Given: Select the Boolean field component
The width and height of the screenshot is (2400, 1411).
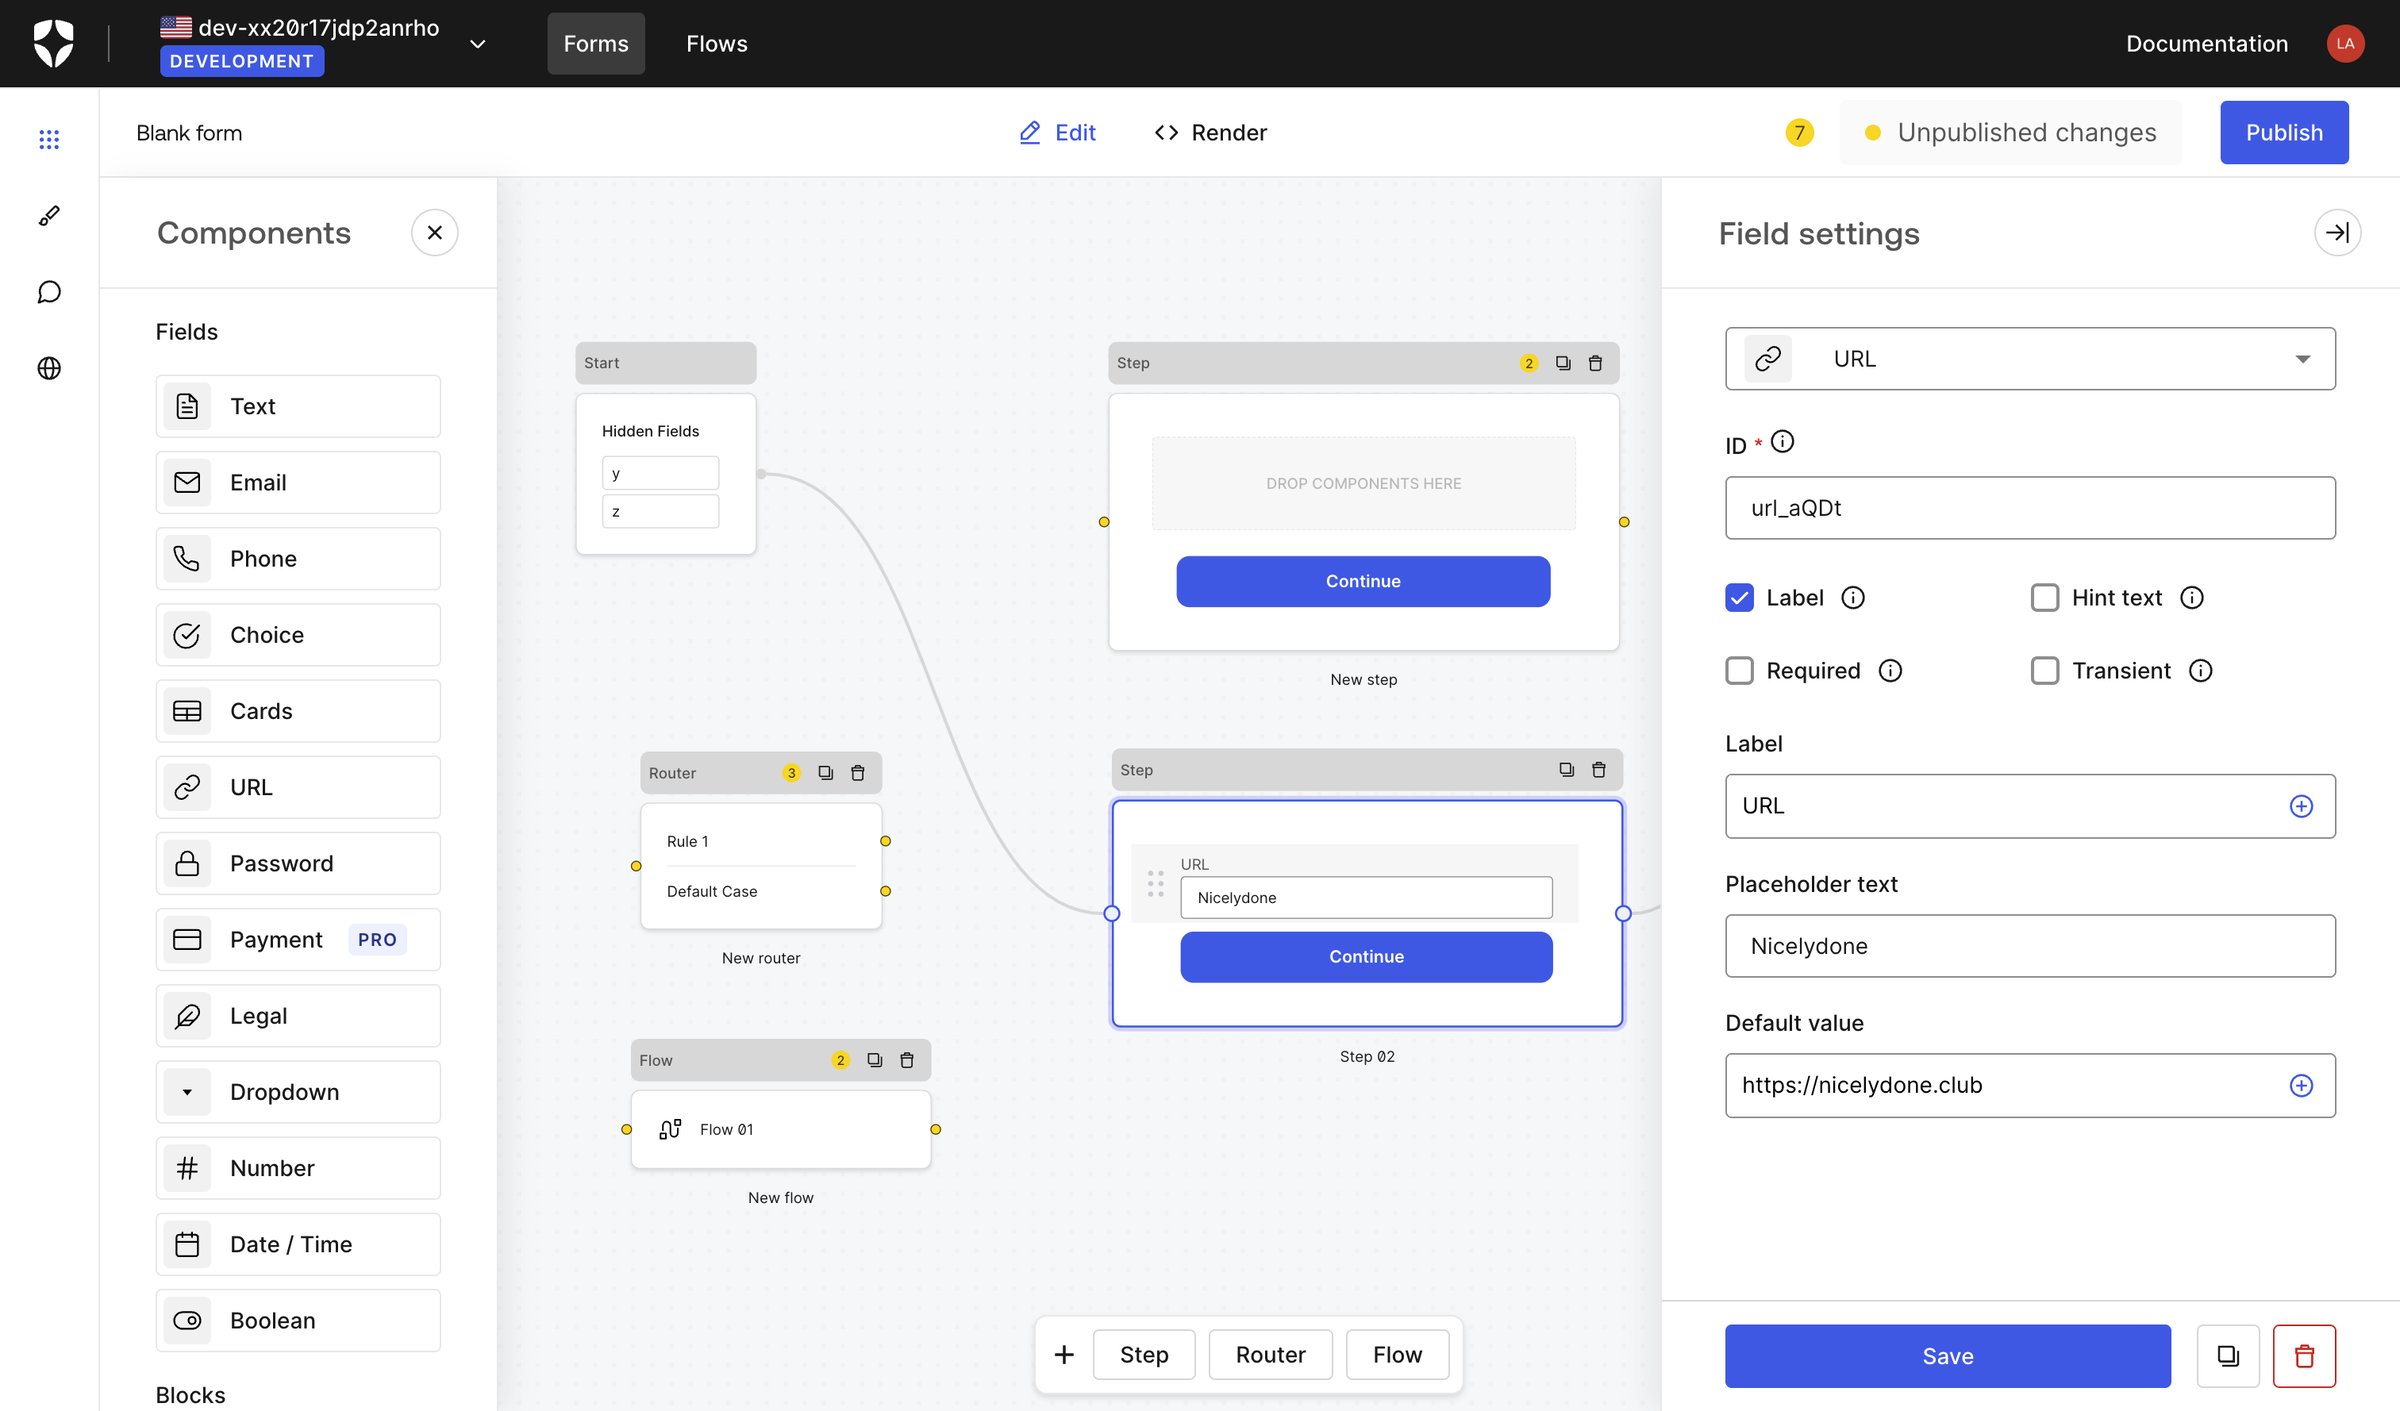Looking at the screenshot, I should coord(298,1320).
